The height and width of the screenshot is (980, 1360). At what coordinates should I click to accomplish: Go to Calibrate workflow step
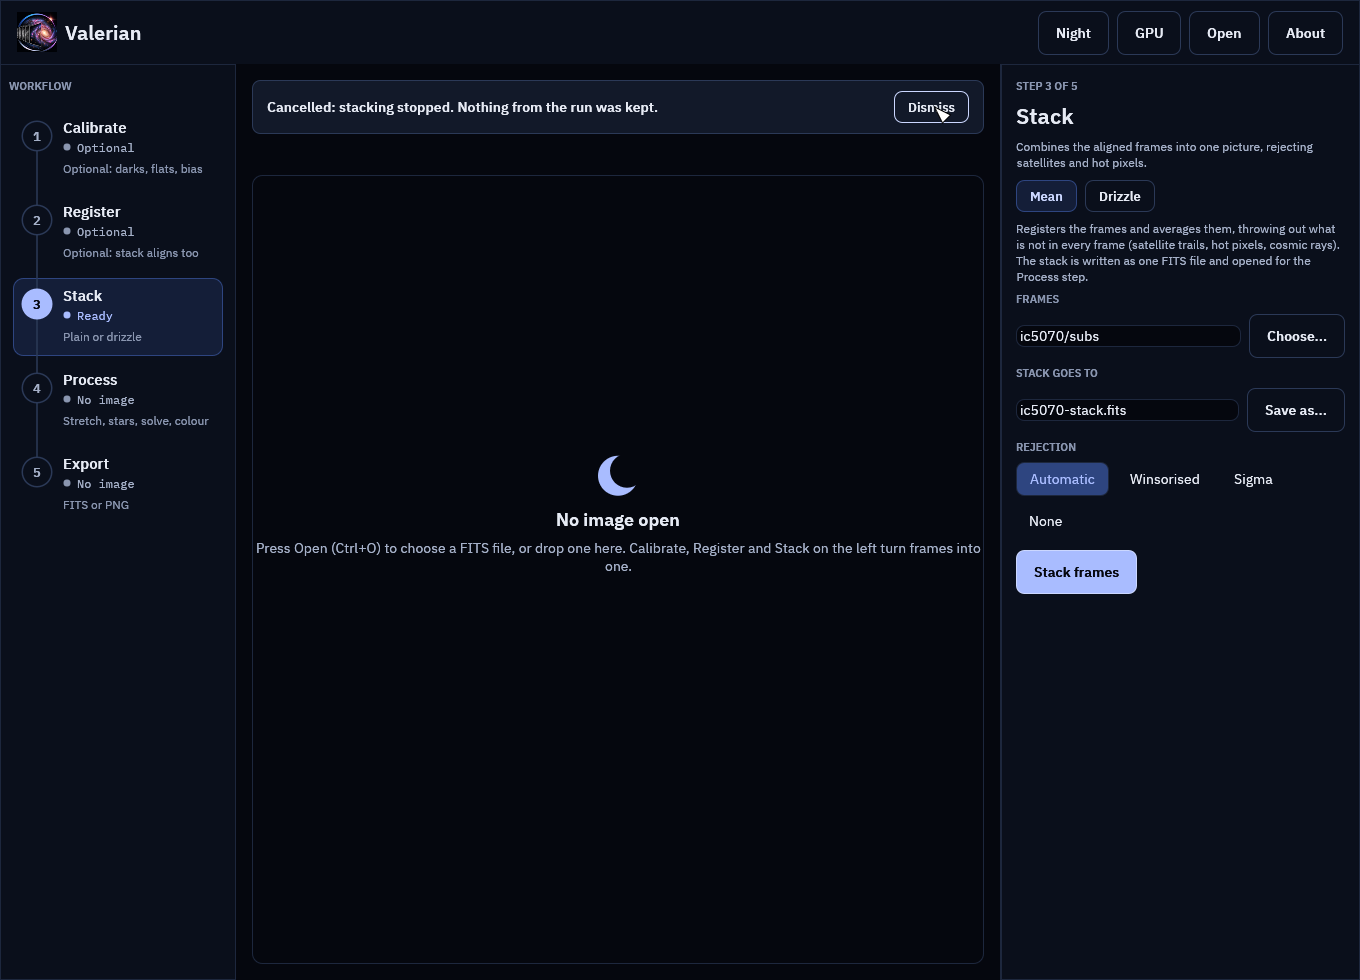tap(118, 148)
